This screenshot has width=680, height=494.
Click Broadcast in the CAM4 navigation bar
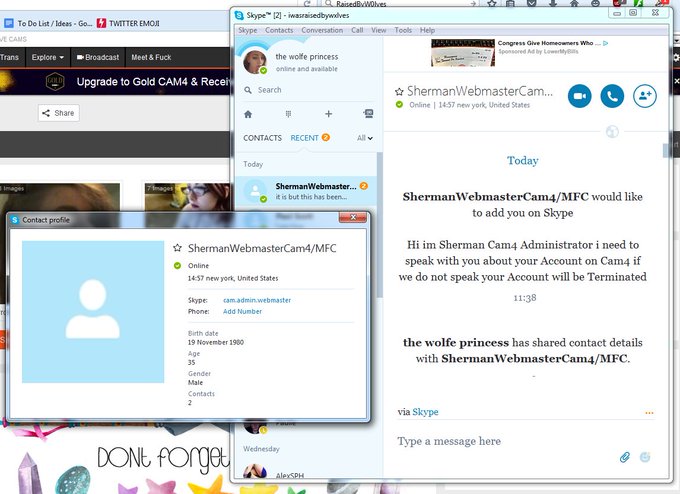[98, 57]
